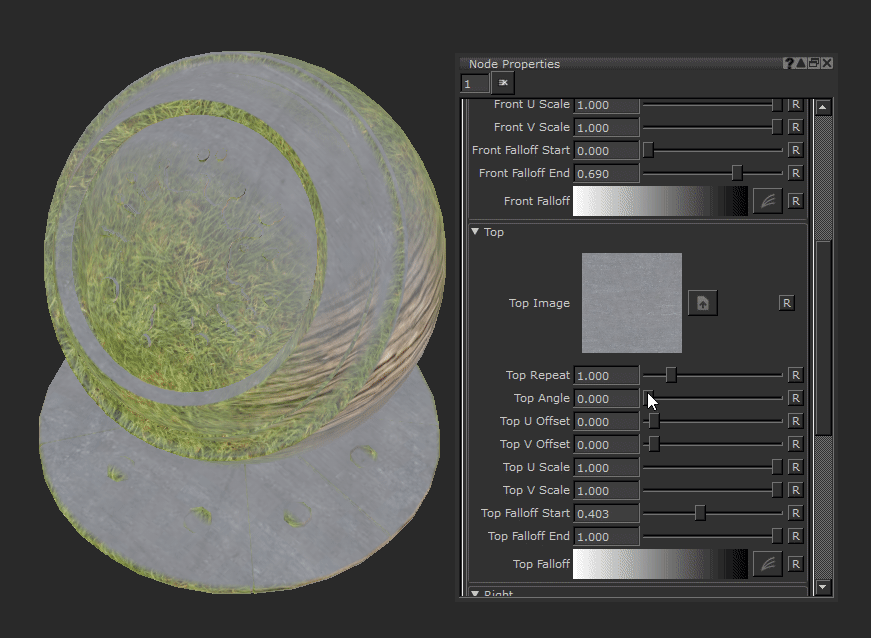871x638 pixels.
Task: Open the Front Falloff curve editor icon
Action: pyautogui.click(x=766, y=201)
